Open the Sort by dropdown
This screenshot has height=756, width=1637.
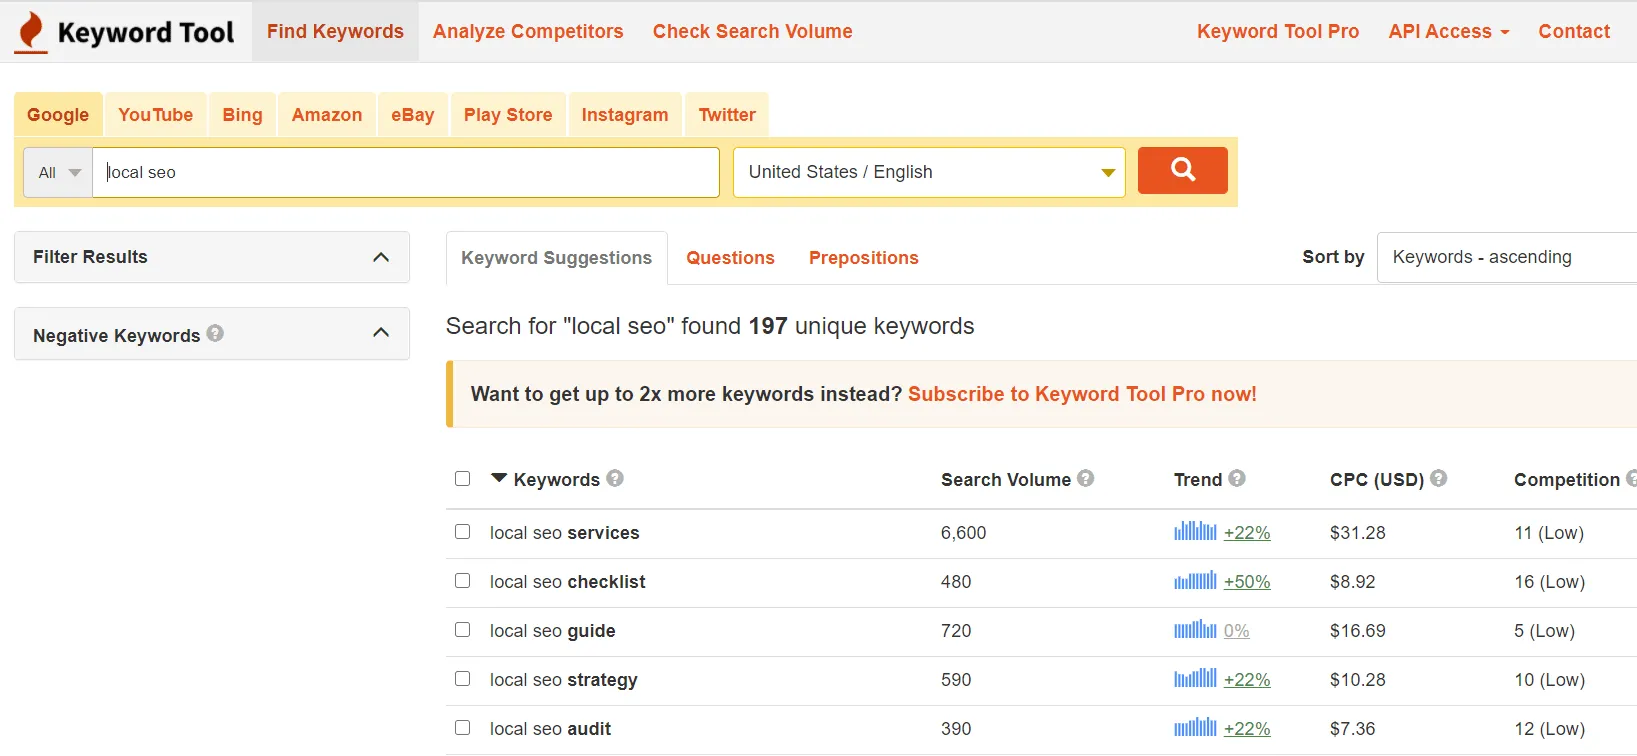coord(1505,258)
